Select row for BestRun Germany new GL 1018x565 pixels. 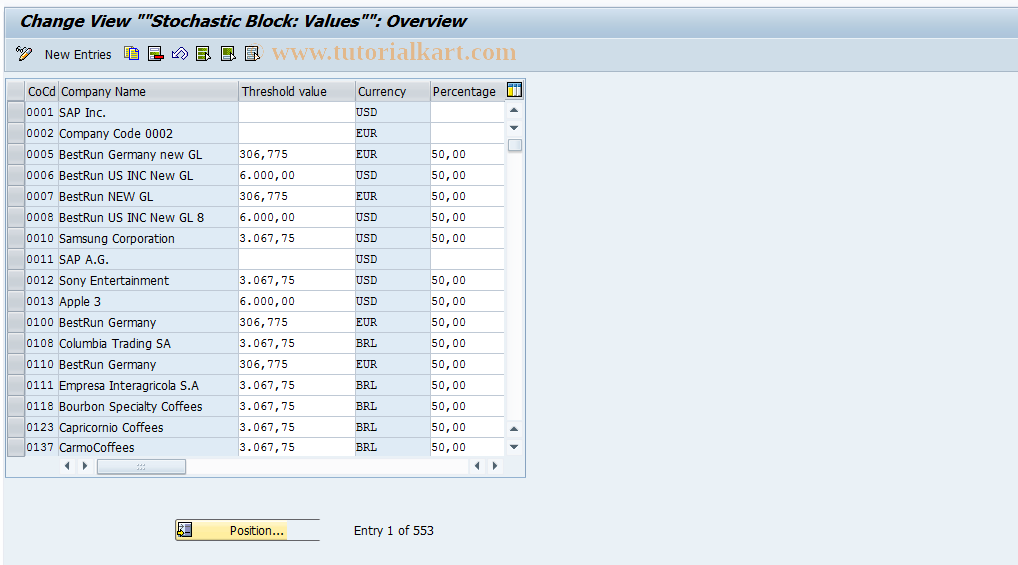16,155
